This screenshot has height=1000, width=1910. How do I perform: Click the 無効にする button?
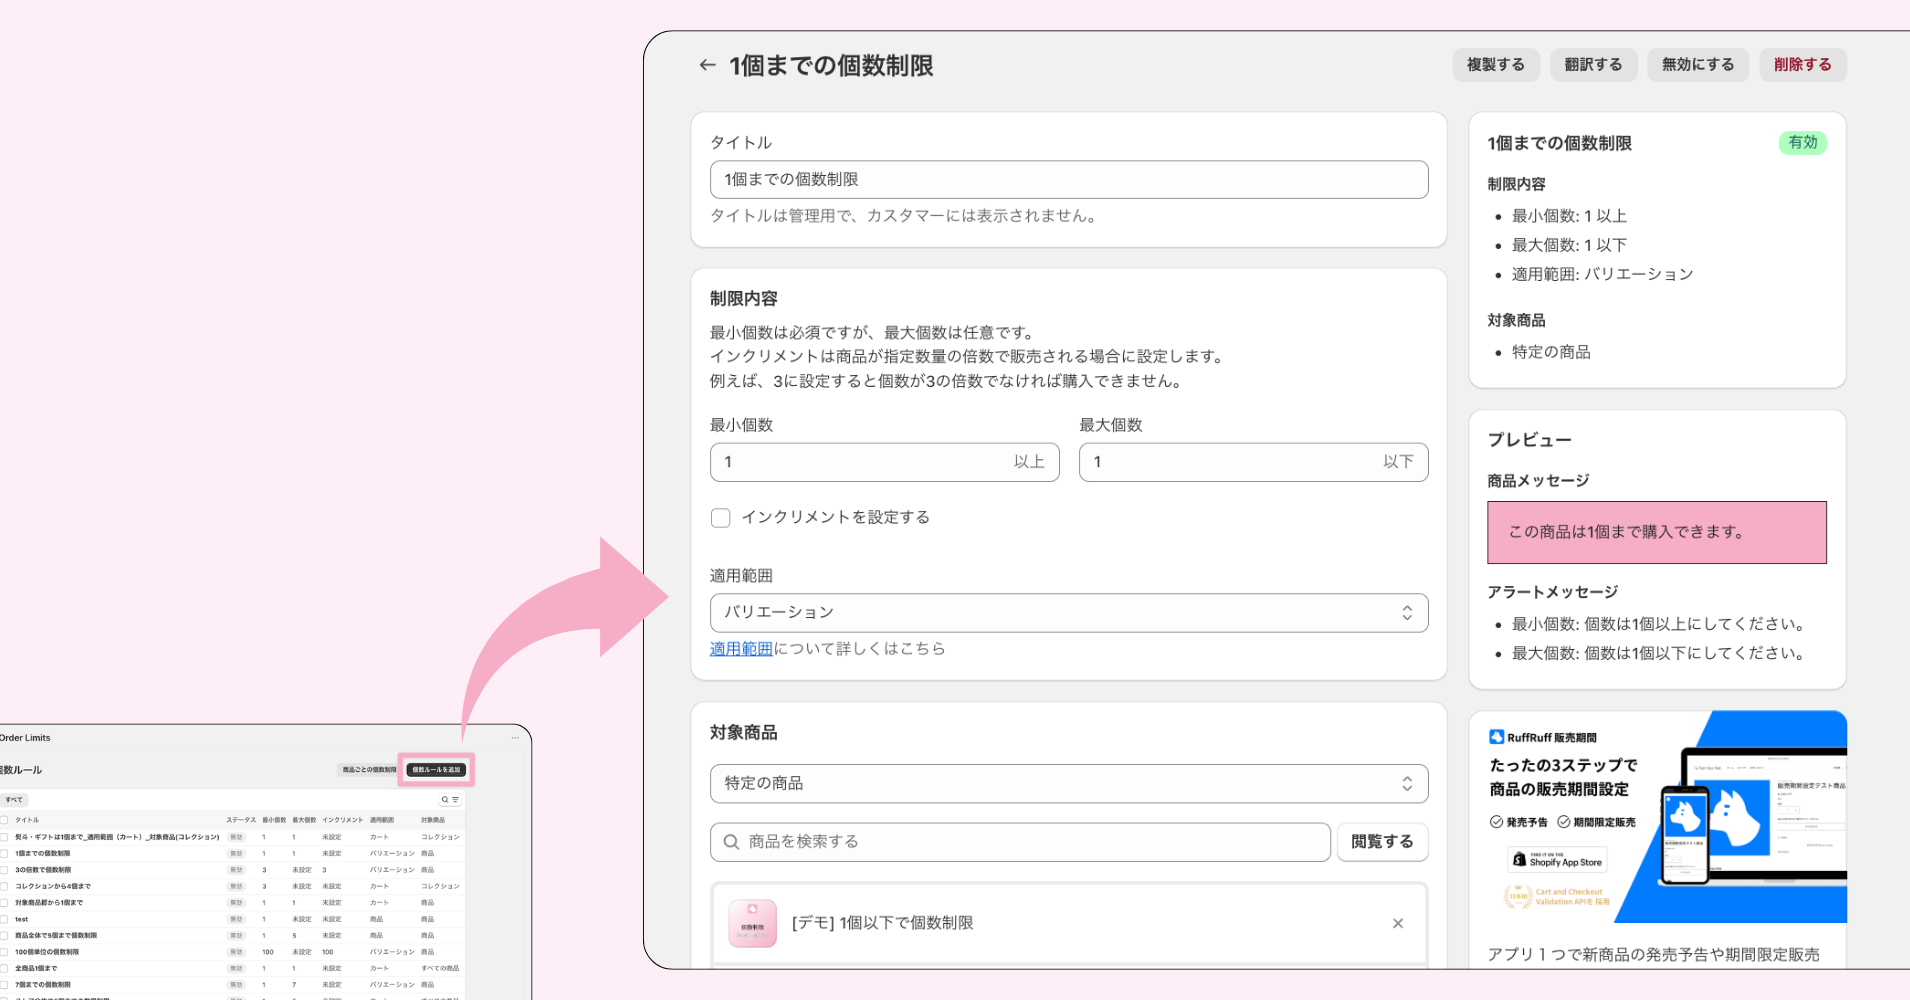(1698, 65)
